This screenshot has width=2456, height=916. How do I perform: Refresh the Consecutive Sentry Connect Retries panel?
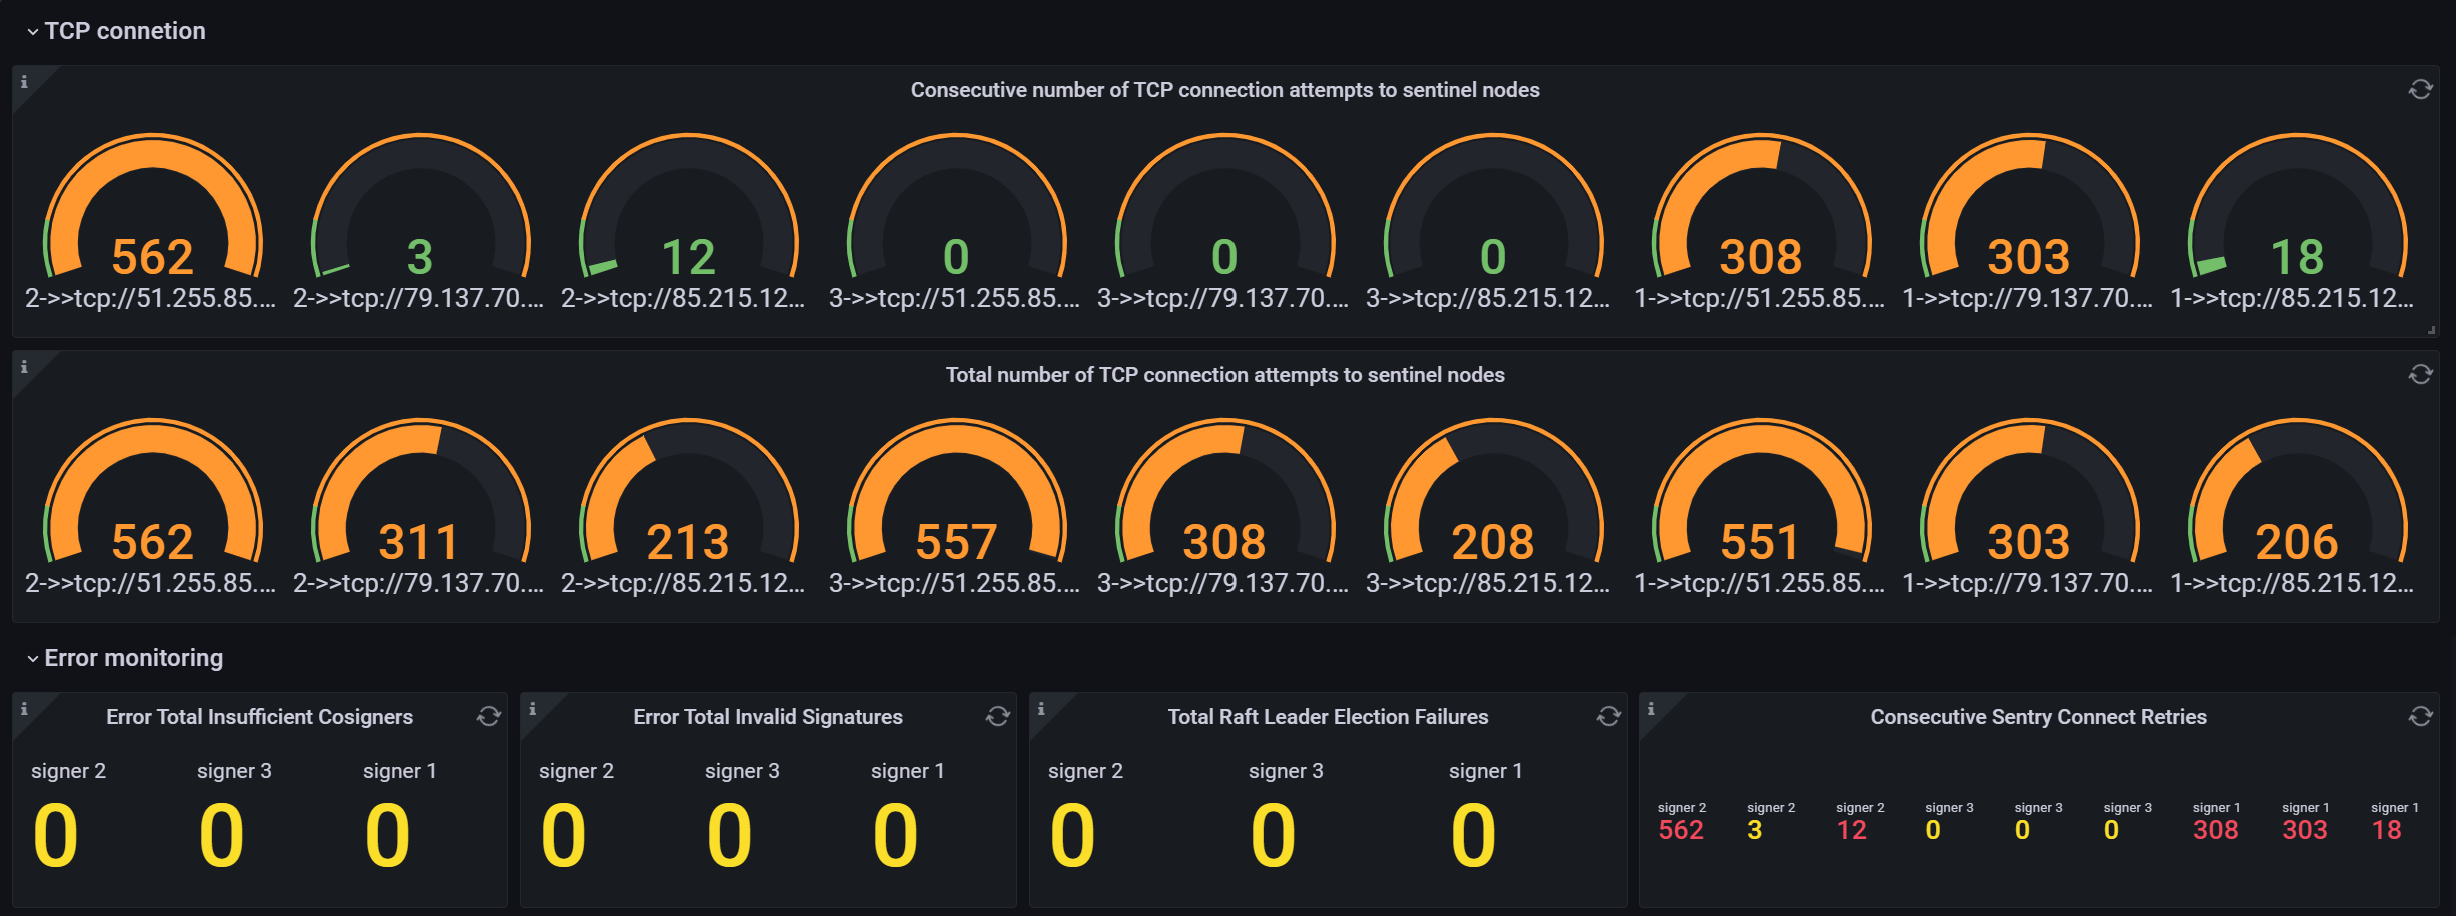[x=2420, y=716]
